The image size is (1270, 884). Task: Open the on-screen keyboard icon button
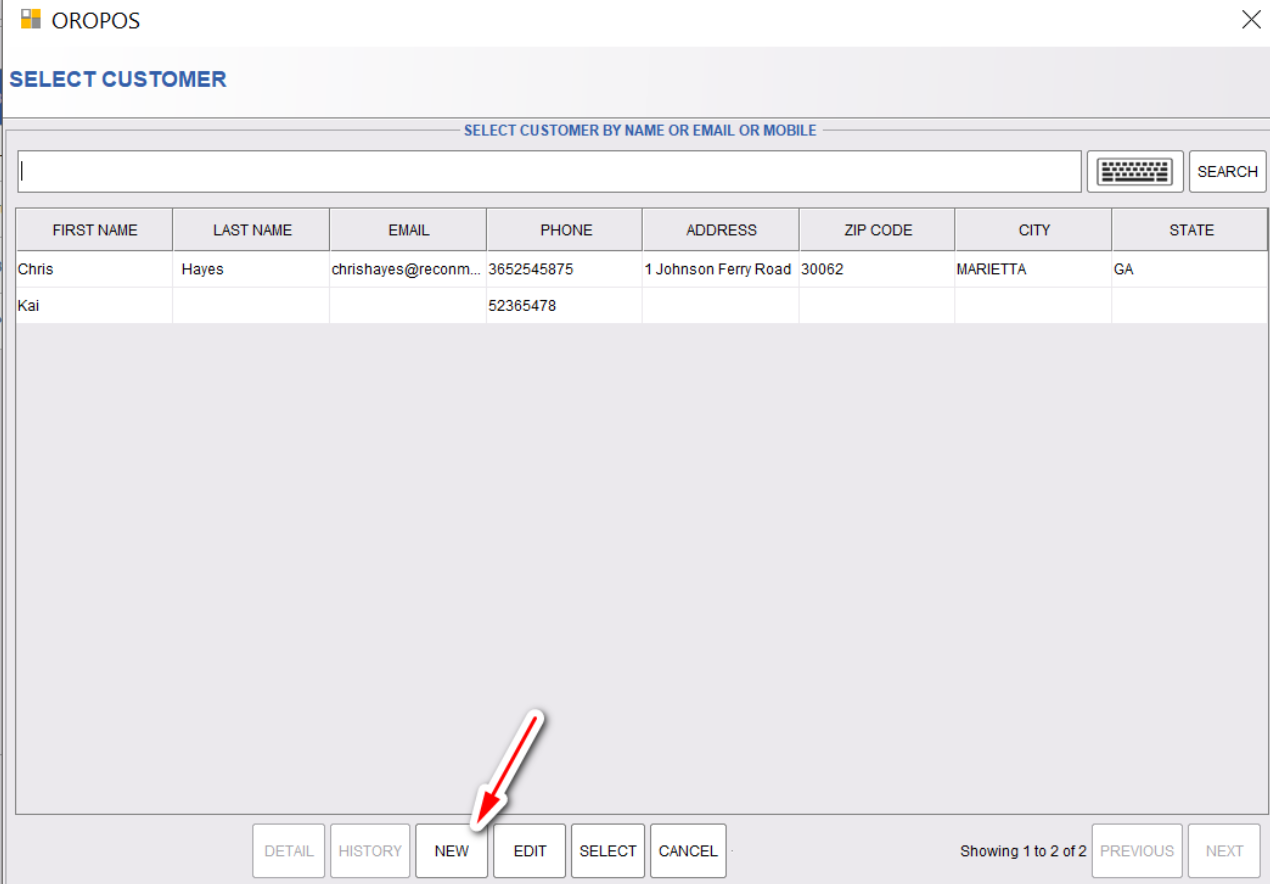click(1135, 172)
